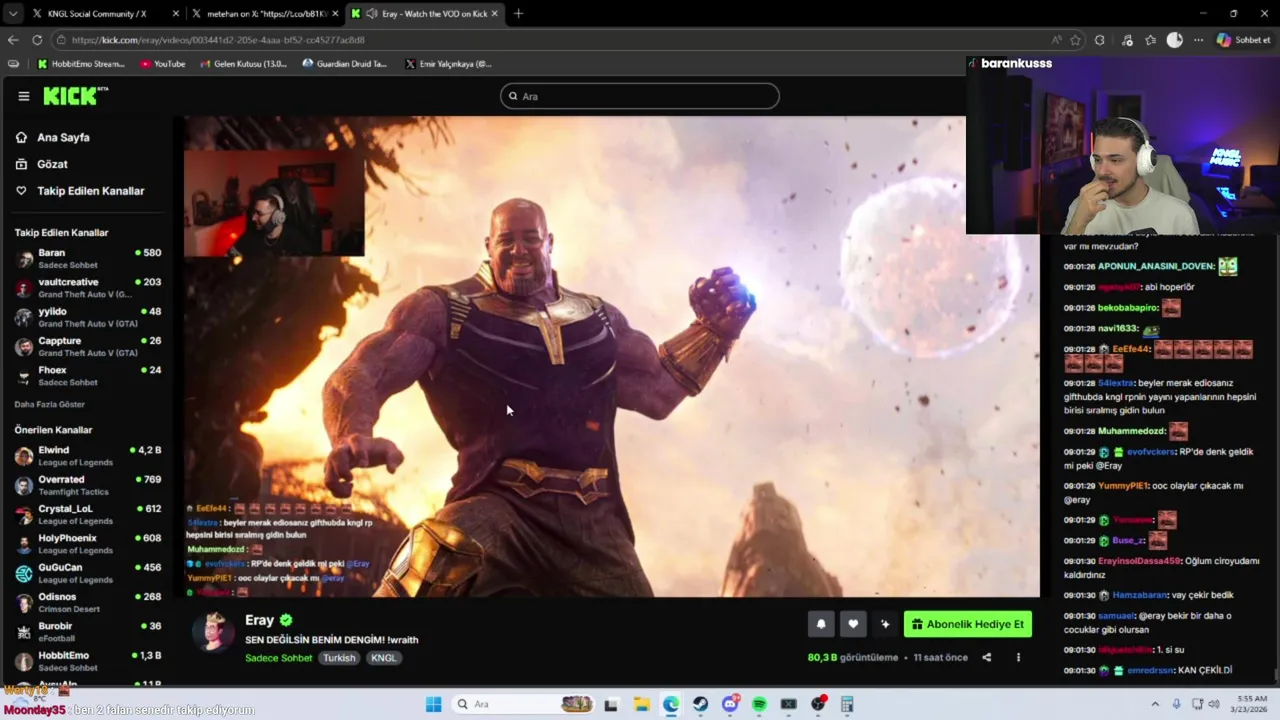
Task: Open HobbitEmo Stream bookmark
Action: coord(81,64)
